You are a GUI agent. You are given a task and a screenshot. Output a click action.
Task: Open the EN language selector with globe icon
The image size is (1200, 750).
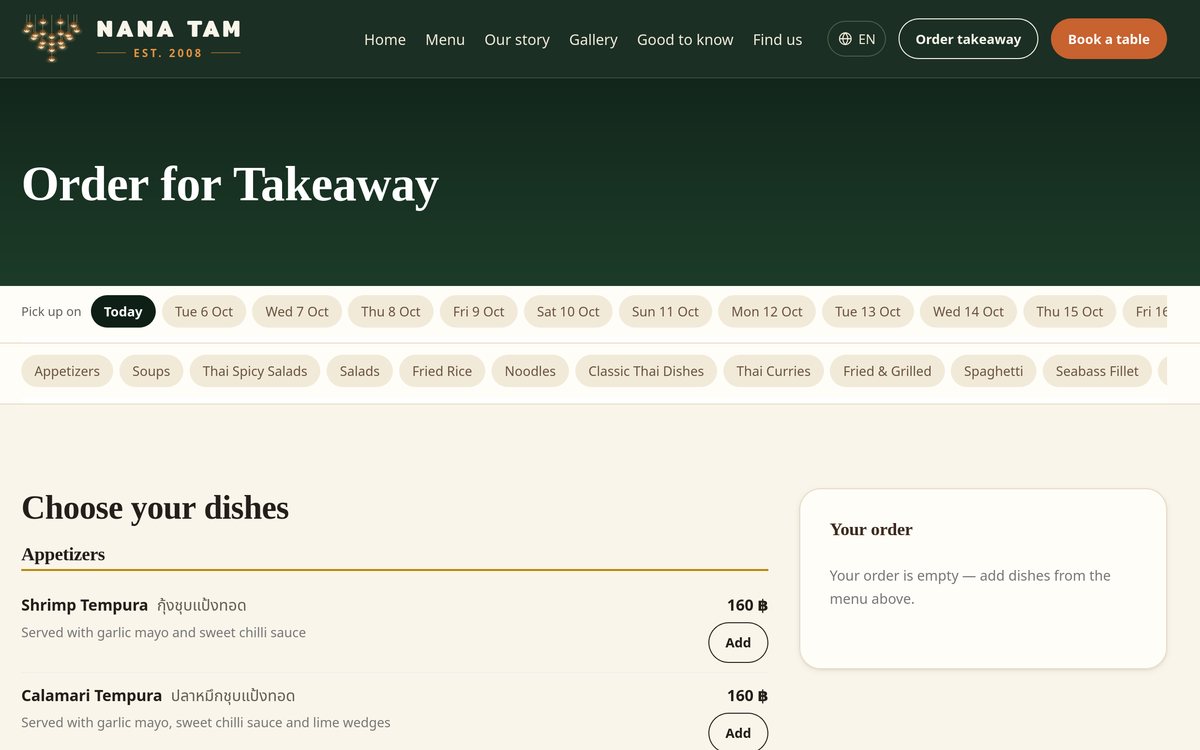pyautogui.click(x=856, y=39)
